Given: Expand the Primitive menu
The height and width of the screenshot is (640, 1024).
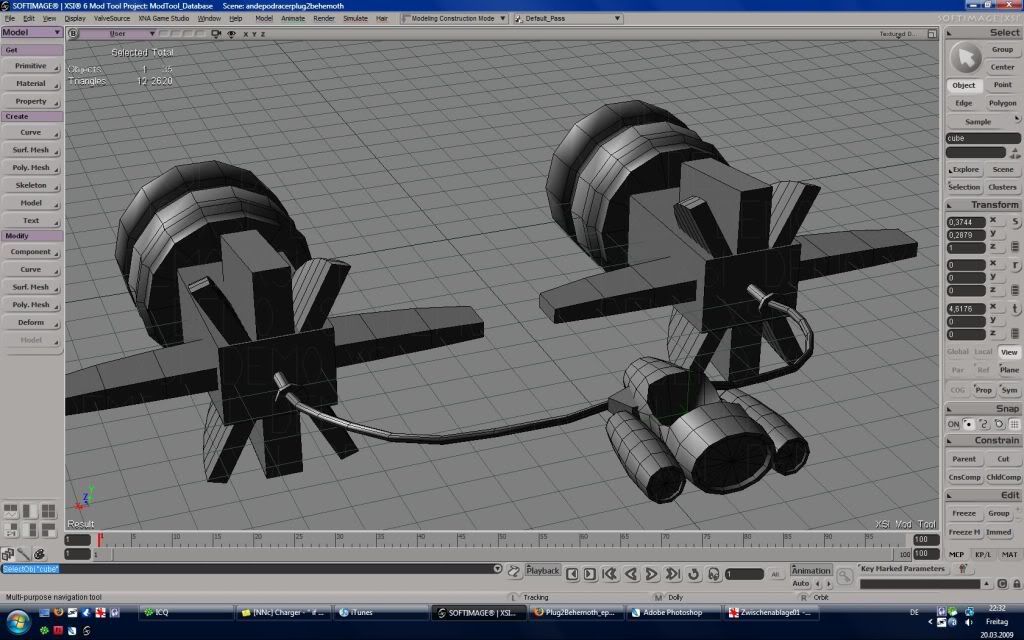Looking at the screenshot, I should 31,66.
